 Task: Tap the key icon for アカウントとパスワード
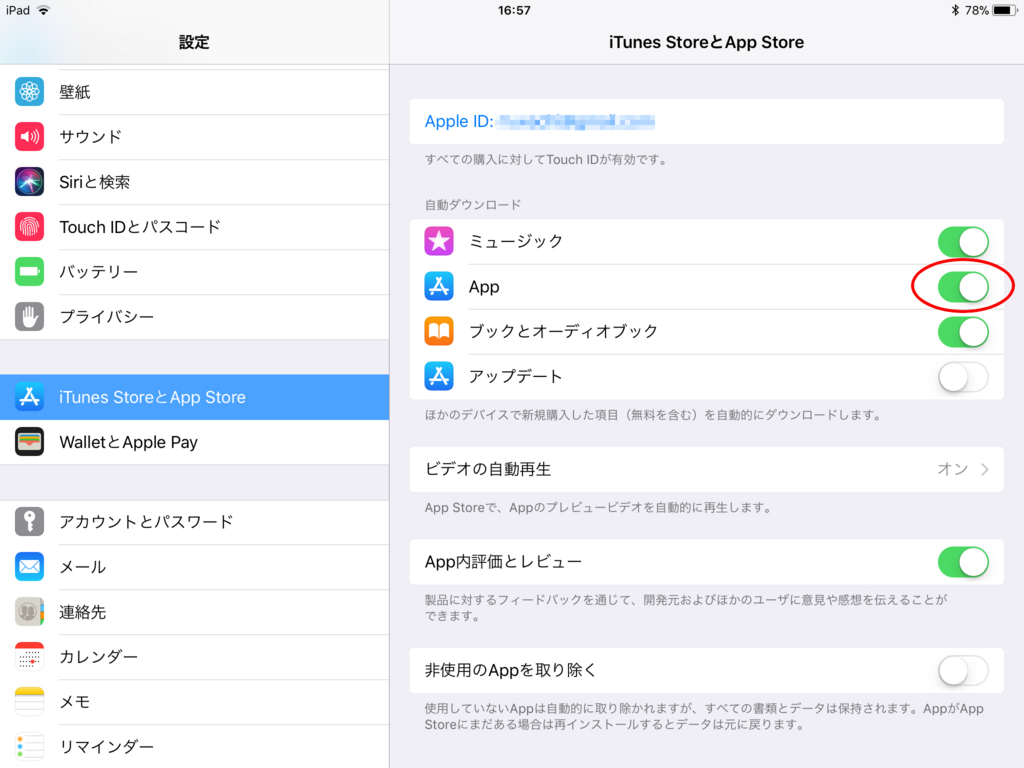click(29, 522)
